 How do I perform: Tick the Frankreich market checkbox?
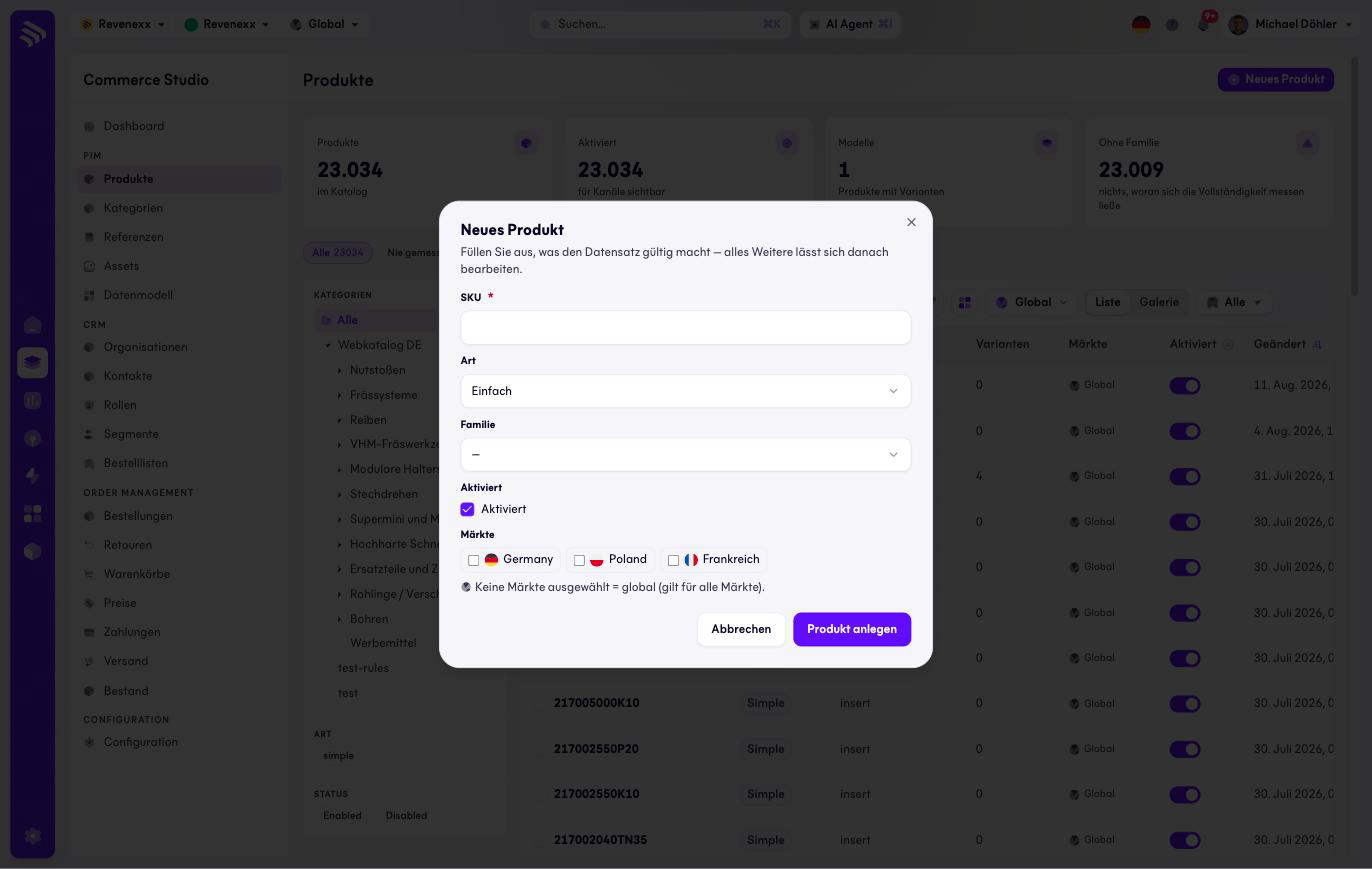[x=673, y=560]
